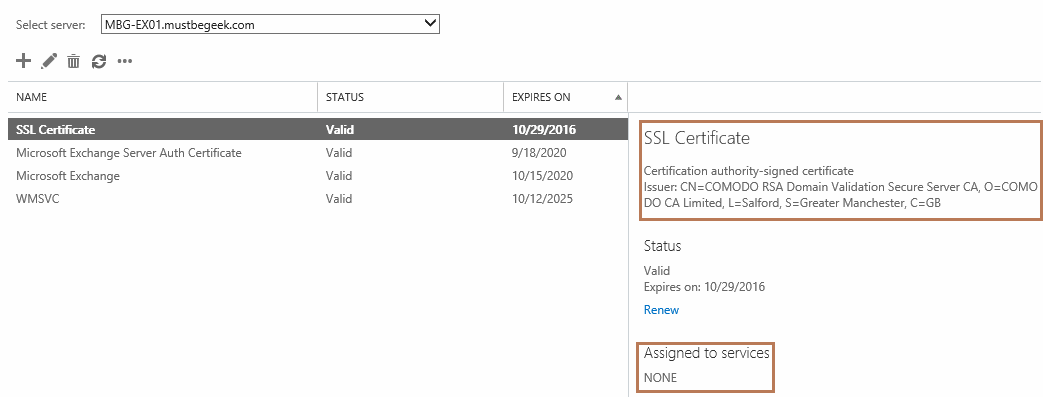This screenshot has width=1043, height=397.
Task: Sort by the NAME column header
Action: click(x=31, y=97)
